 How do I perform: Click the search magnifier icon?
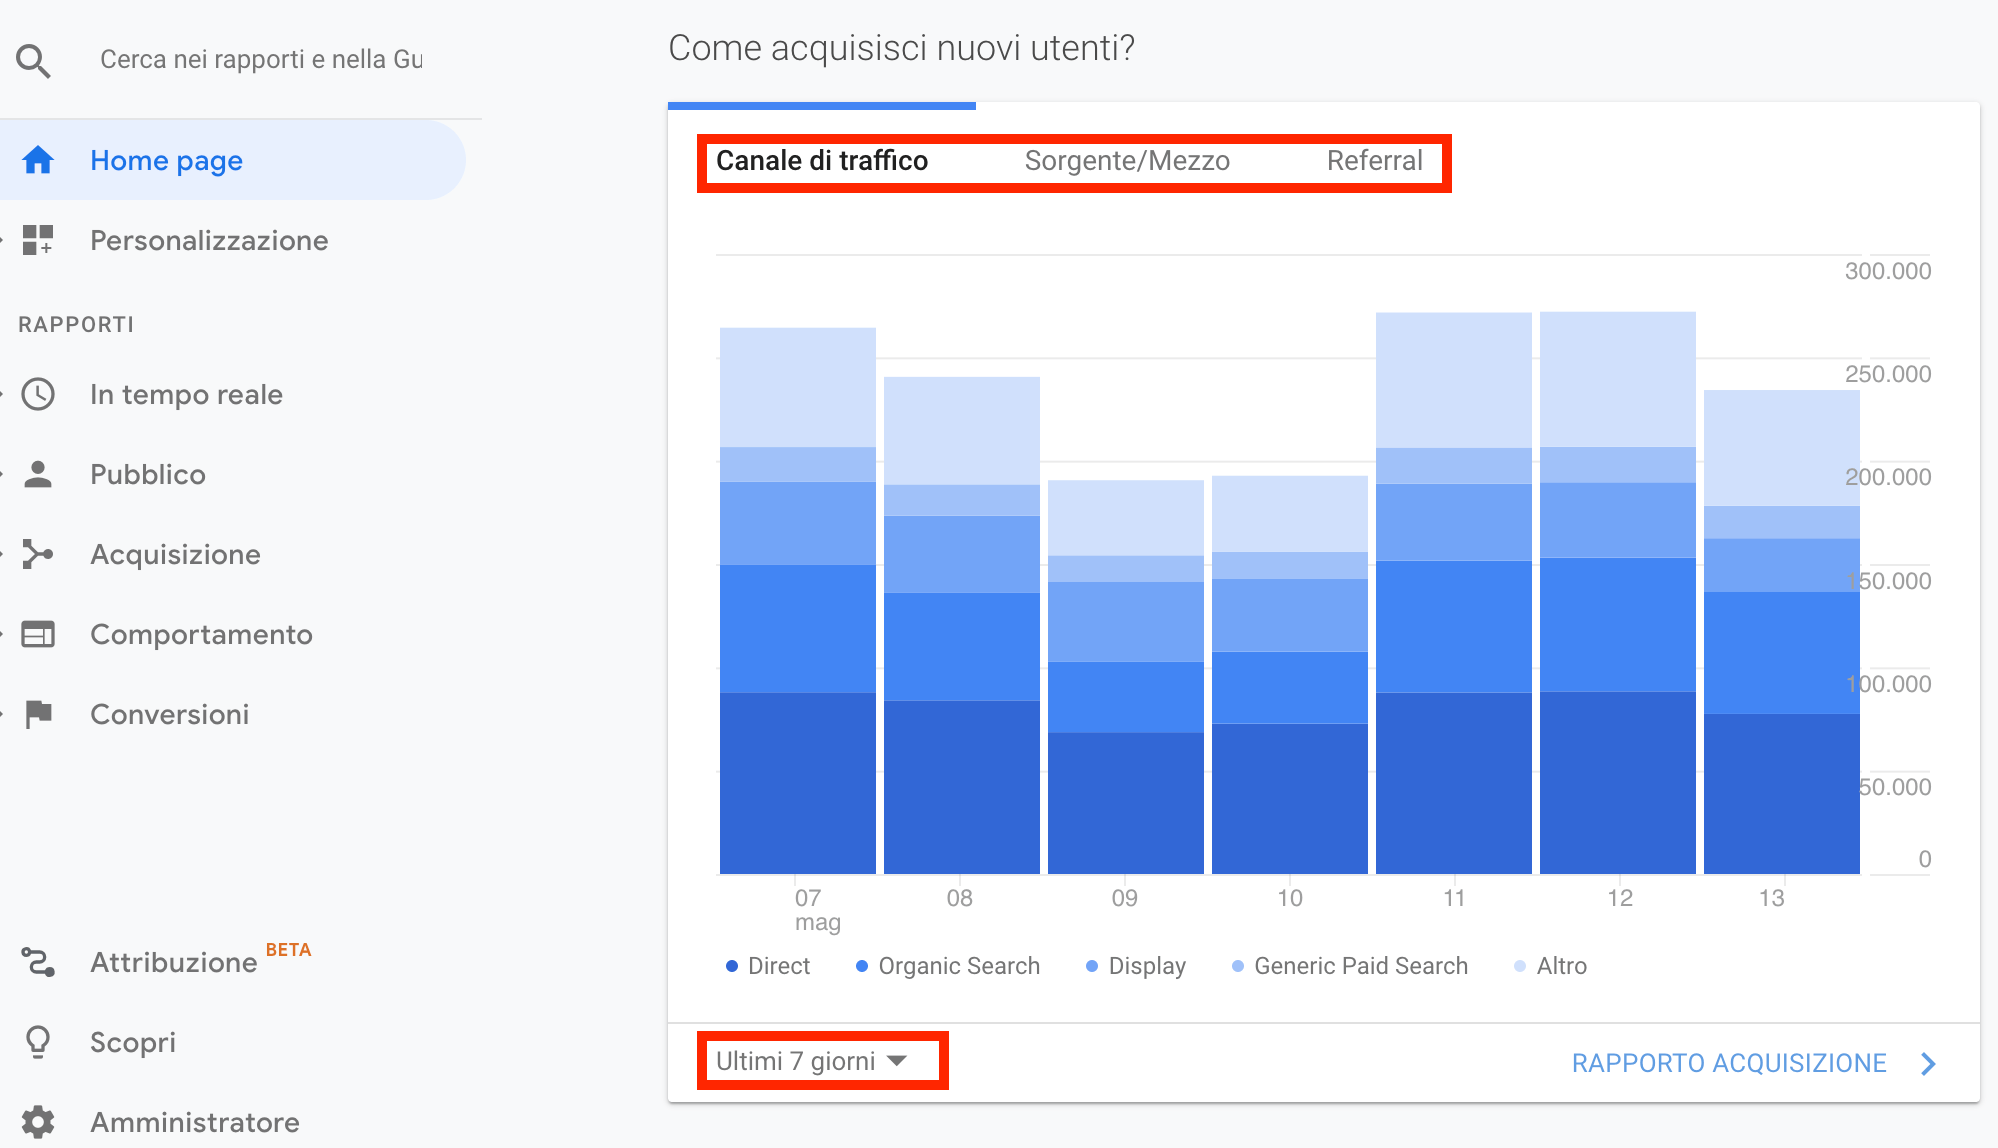click(x=33, y=61)
